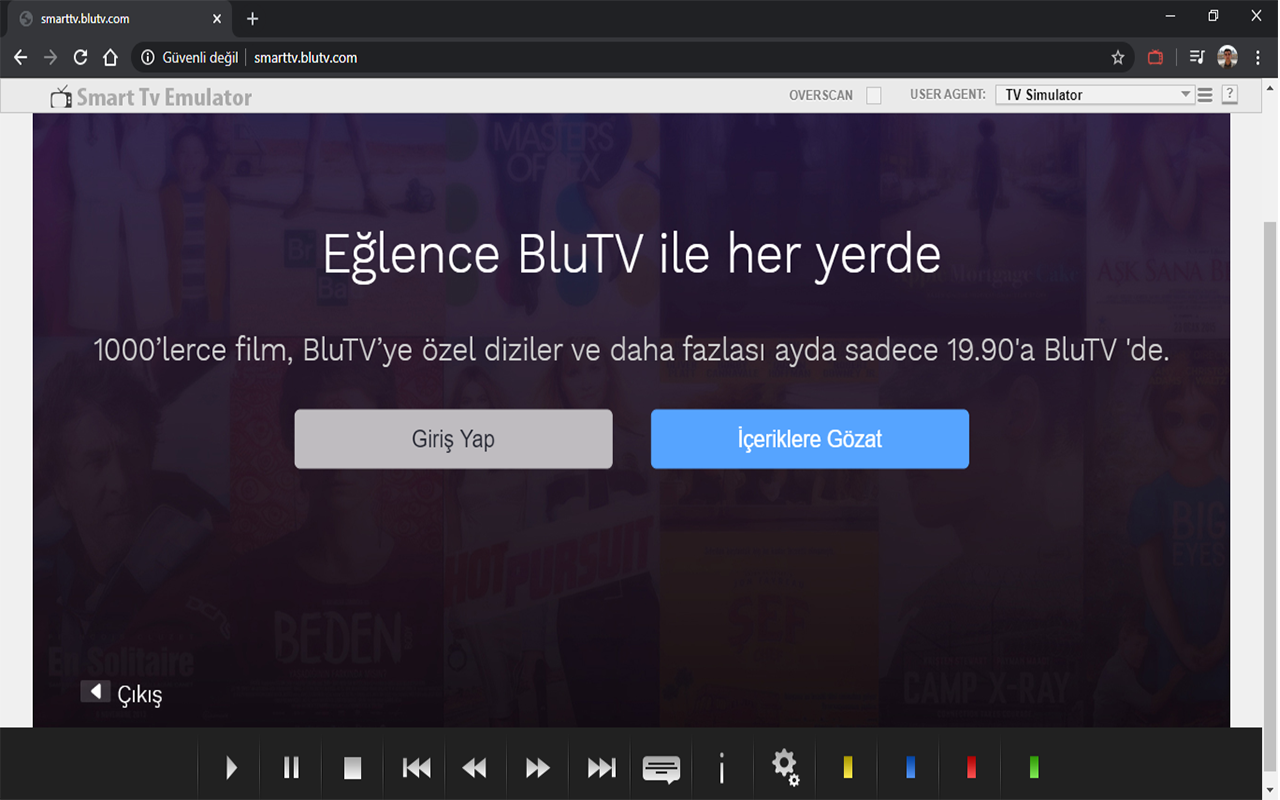Click the blue remote color key
This screenshot has width=1280, height=800.
(910, 767)
